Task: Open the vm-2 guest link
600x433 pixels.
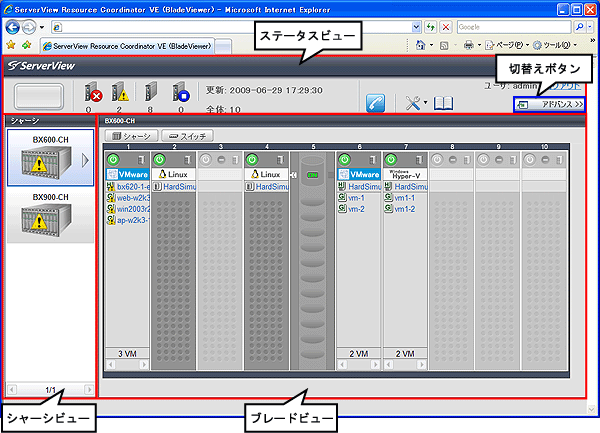Action: tap(356, 209)
